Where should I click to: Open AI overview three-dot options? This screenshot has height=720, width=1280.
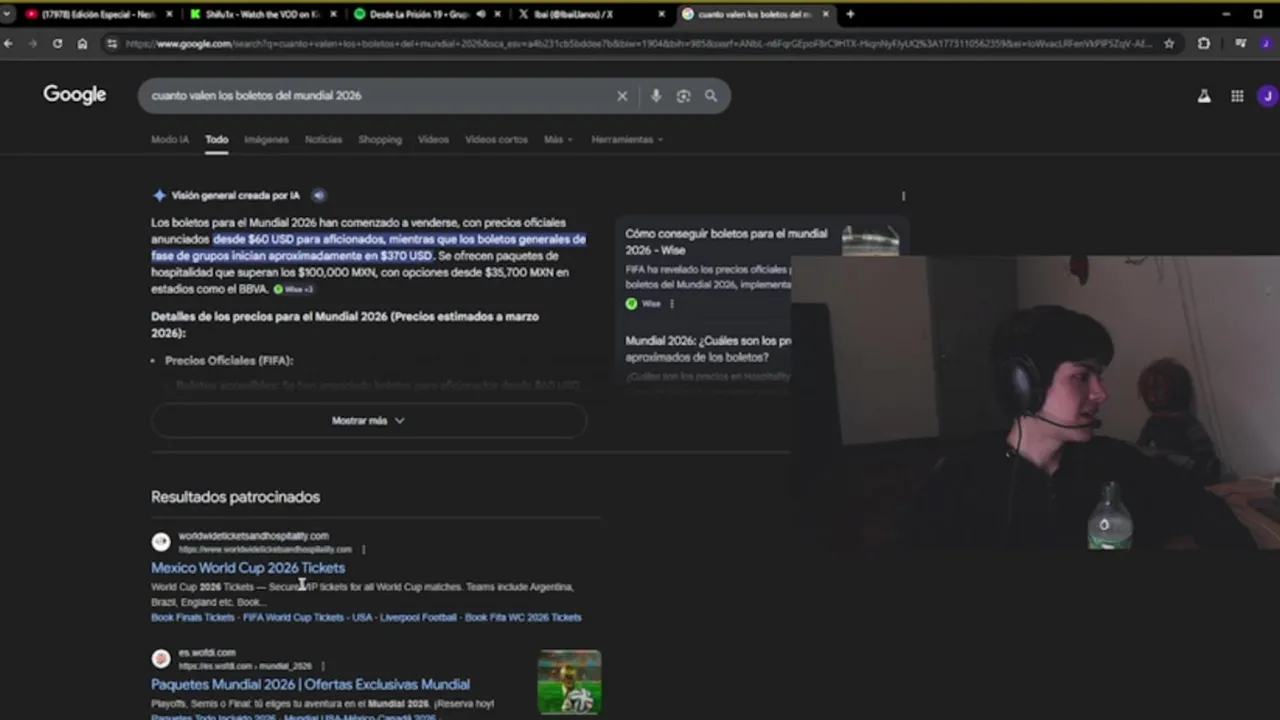point(903,196)
